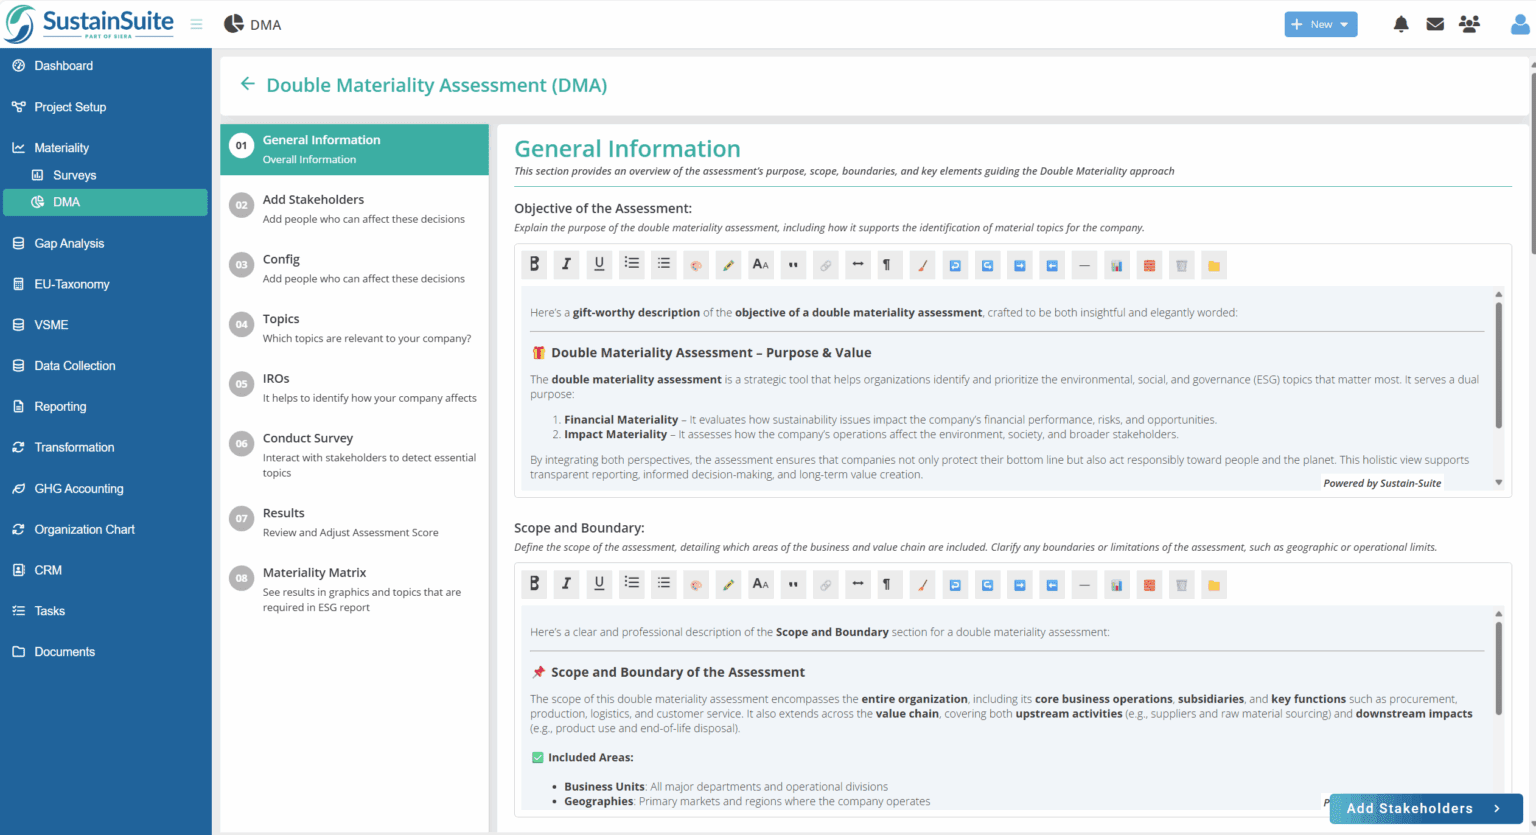The width and height of the screenshot is (1536, 835).
Task: Open the text color palette picker
Action: point(695,264)
